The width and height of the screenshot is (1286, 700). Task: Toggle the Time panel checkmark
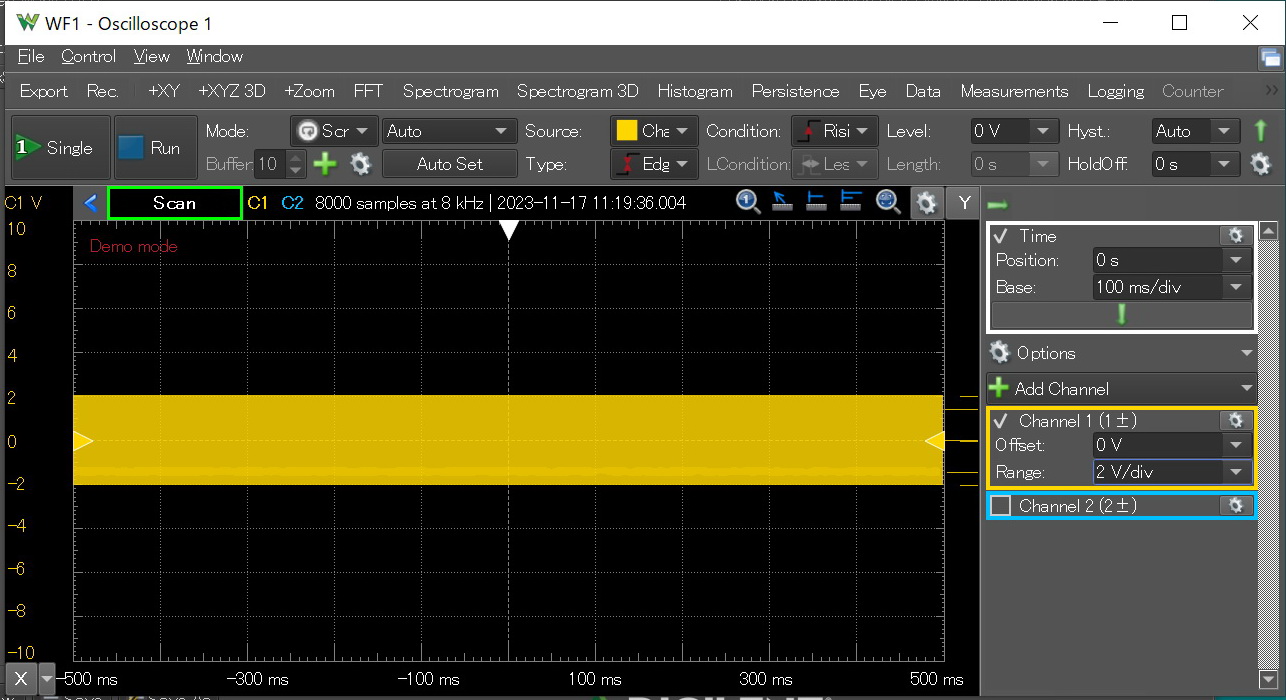pos(1001,236)
